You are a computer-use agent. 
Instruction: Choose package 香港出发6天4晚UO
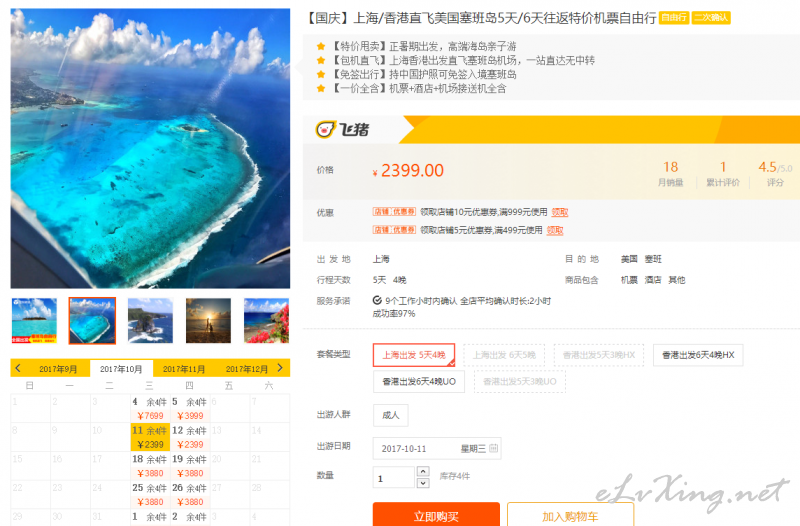click(x=419, y=382)
